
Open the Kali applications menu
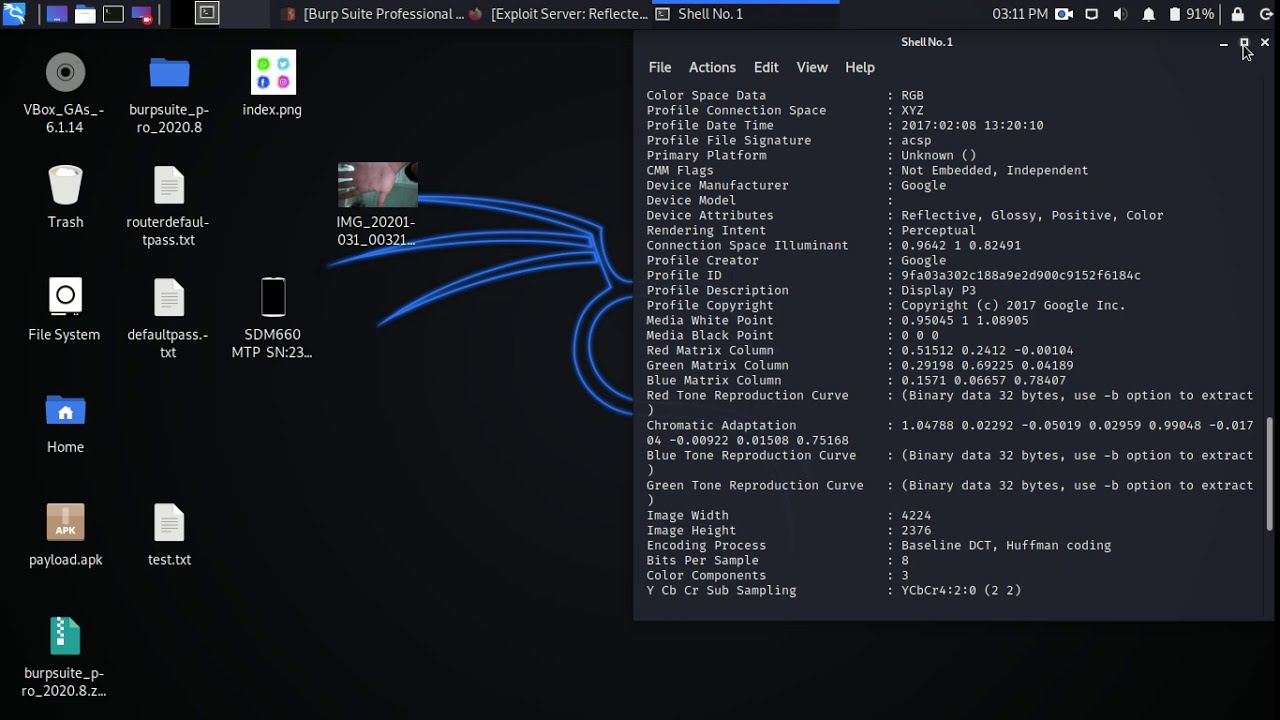coord(14,14)
